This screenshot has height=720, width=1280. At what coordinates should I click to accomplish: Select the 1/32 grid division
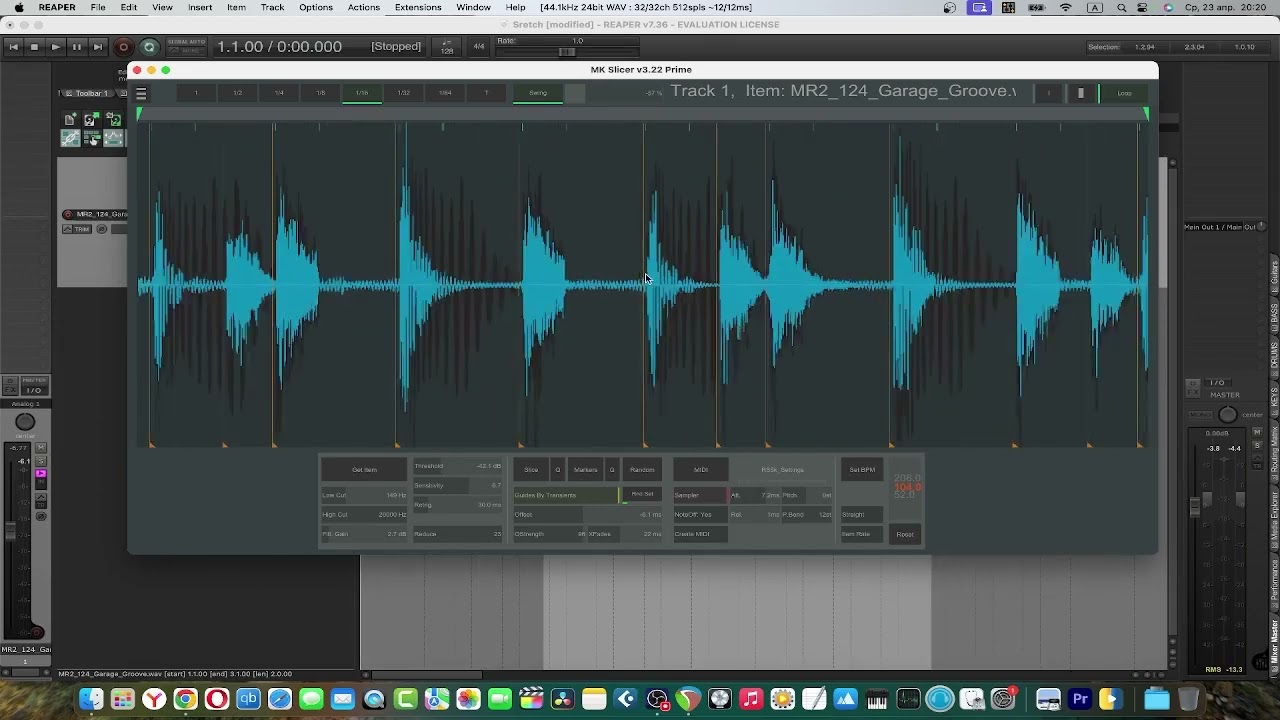403,93
